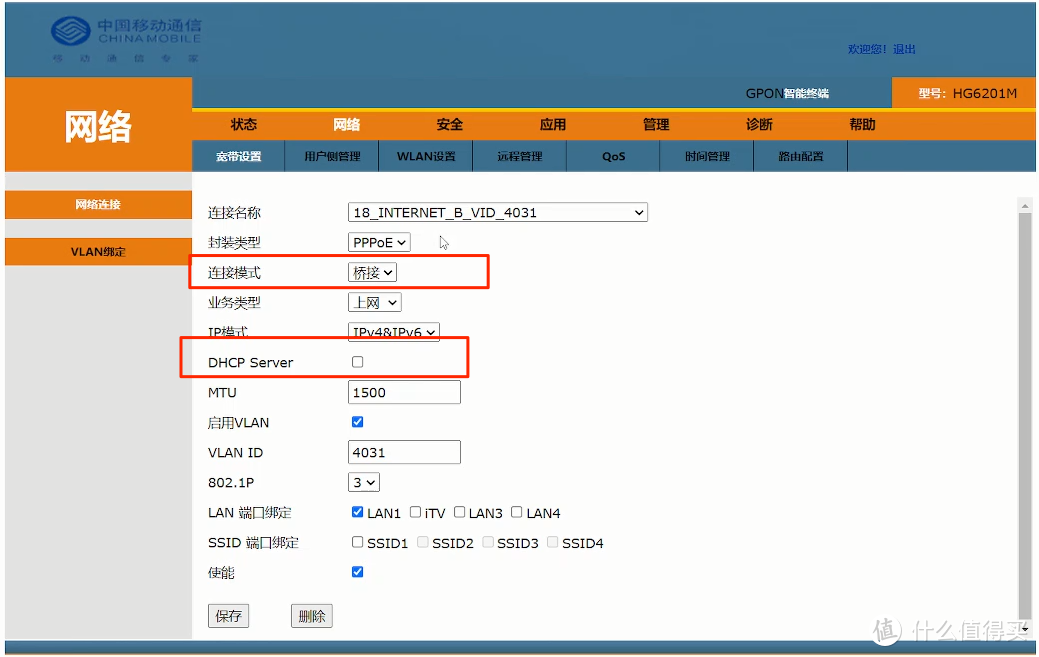Check the iTV LAN port binding
Image resolution: width=1039 pixels, height=657 pixels.
pos(415,512)
